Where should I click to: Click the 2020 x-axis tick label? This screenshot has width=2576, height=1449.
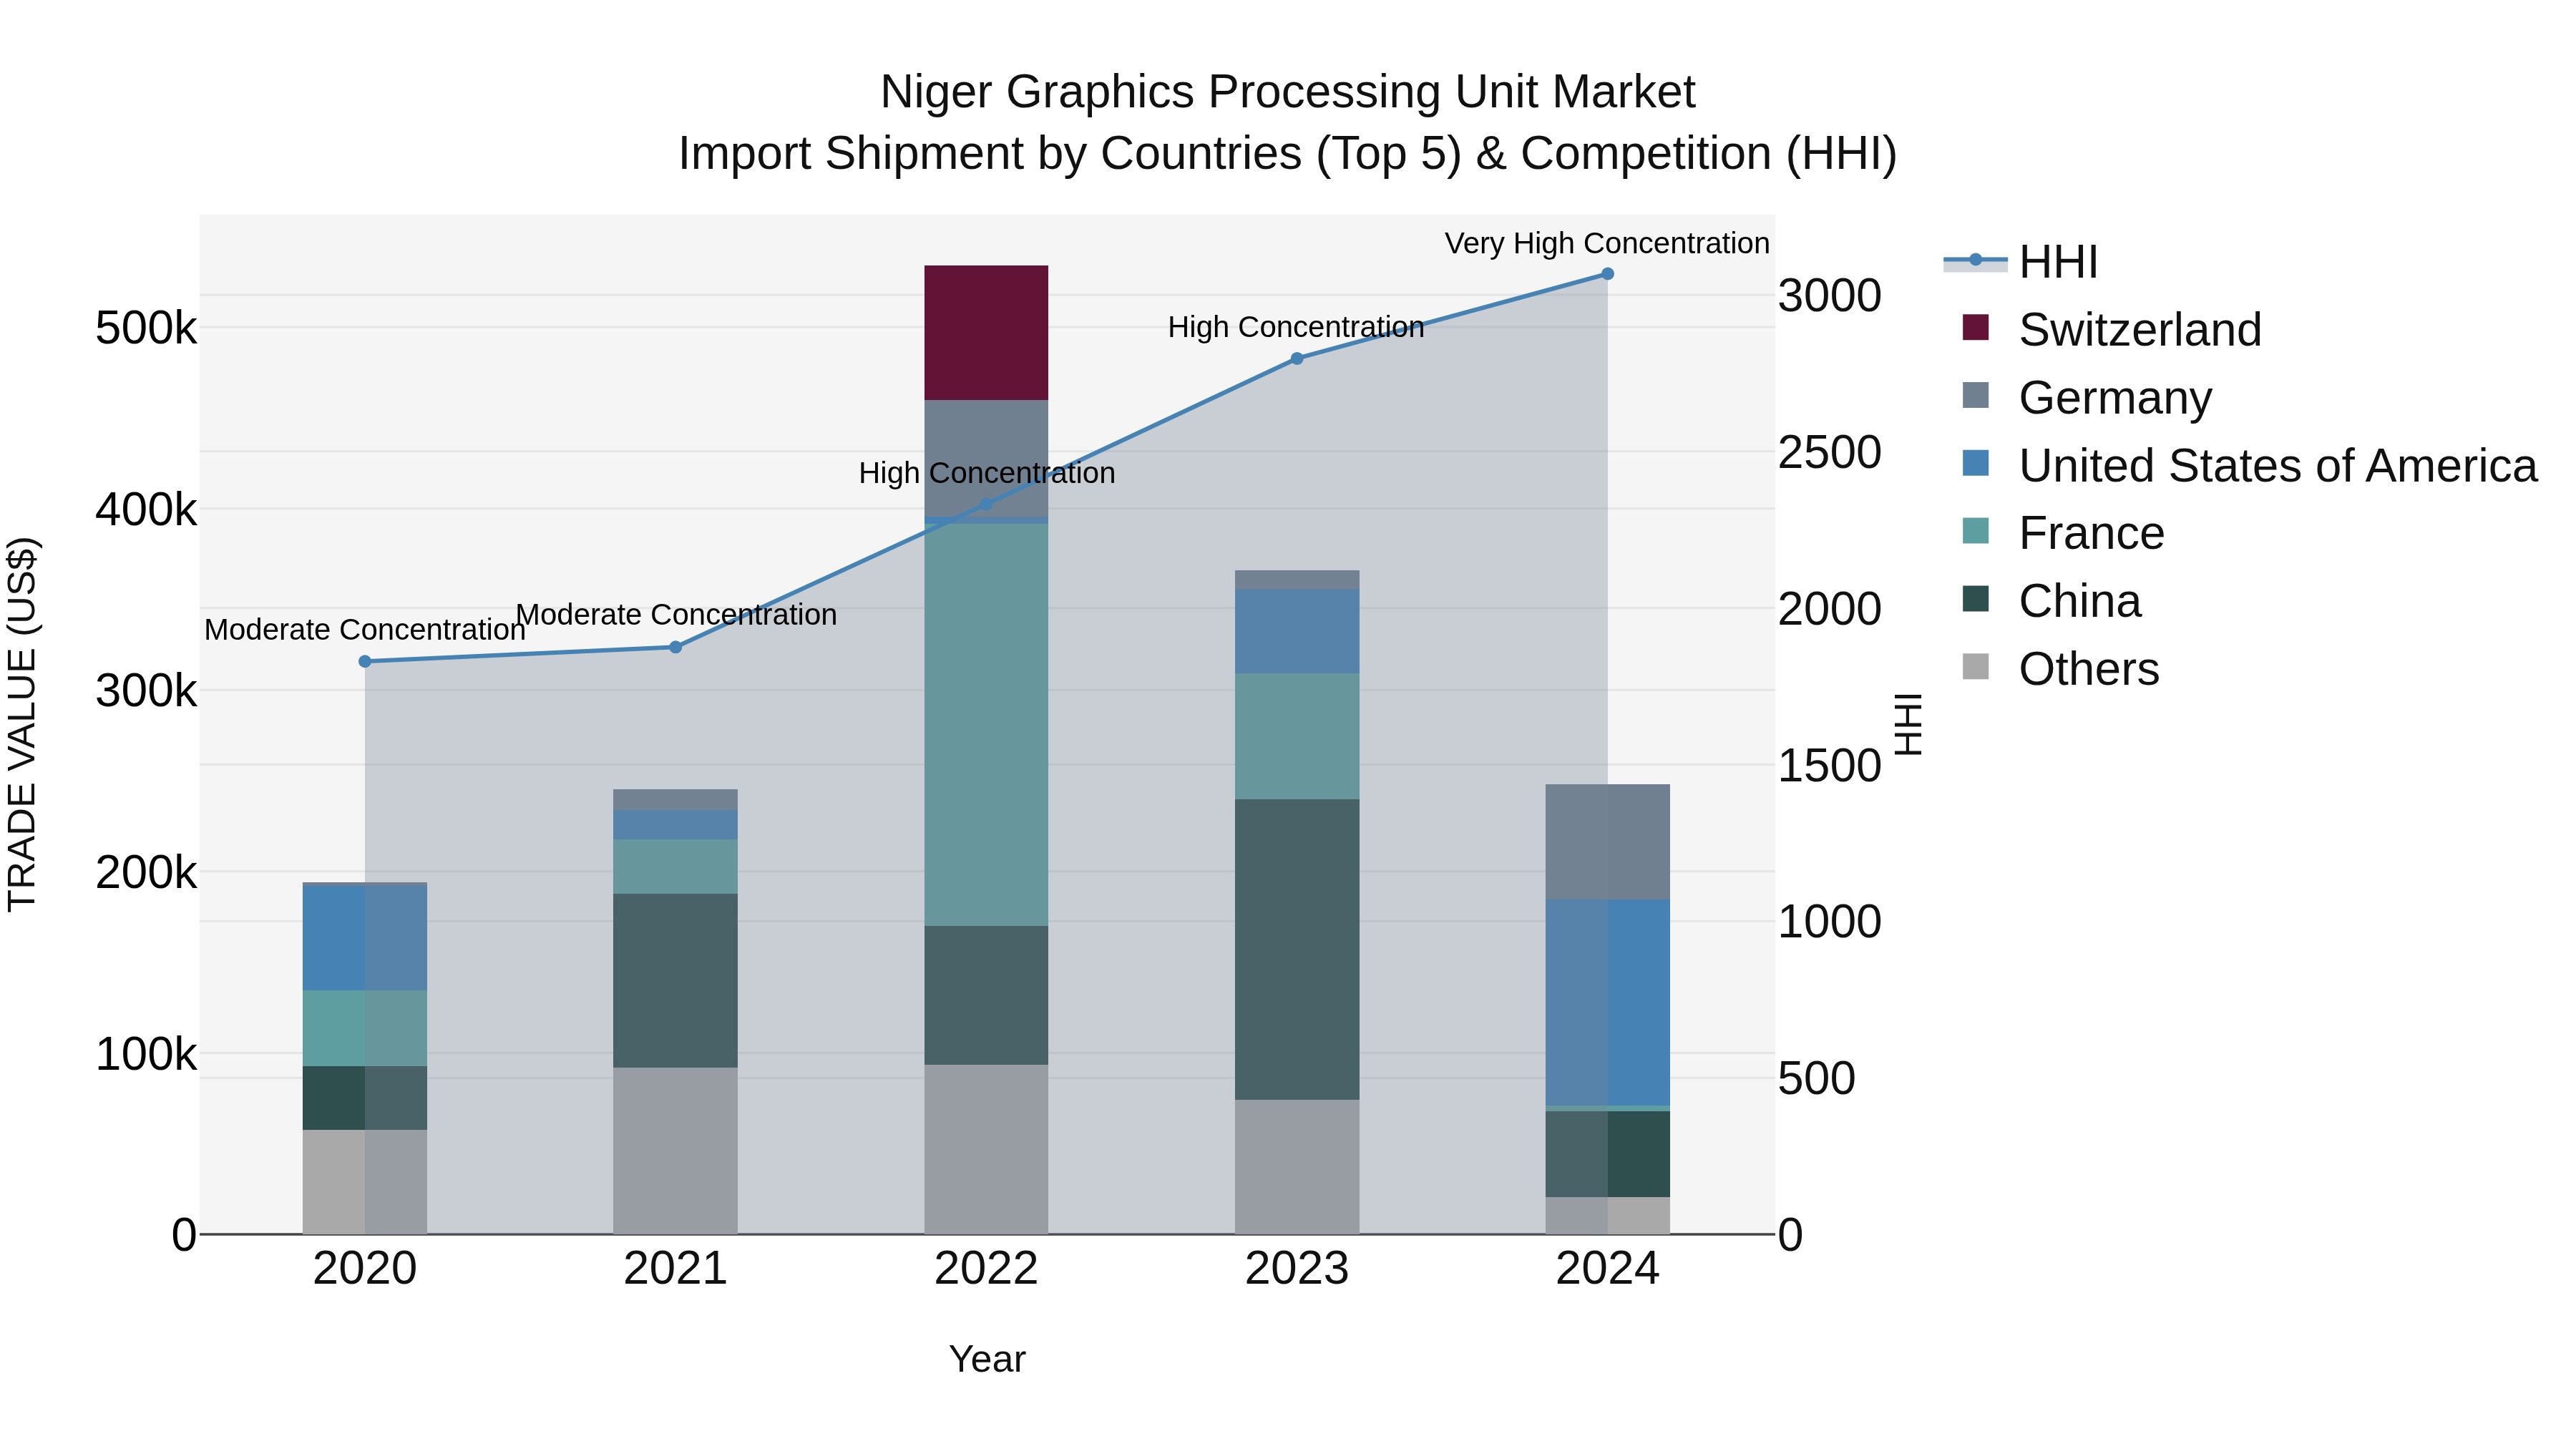tap(365, 1269)
